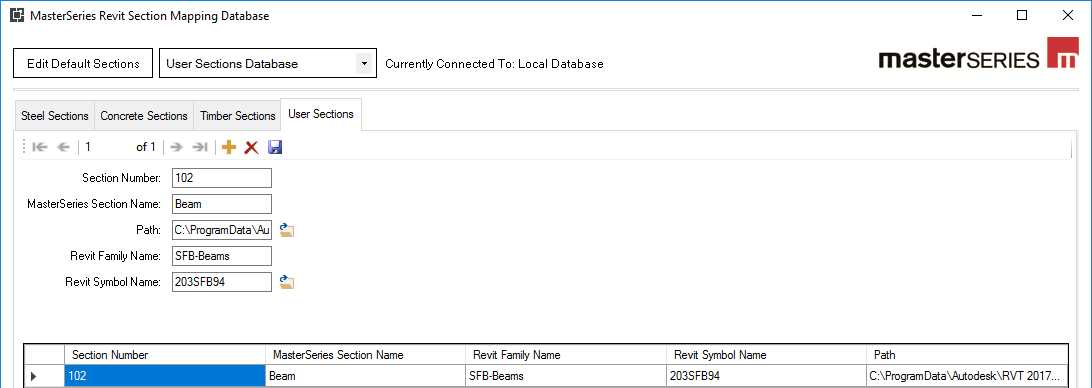Viewport: 1092px width, 388px height.
Task: Click the Currently Connected To status text
Action: coord(494,63)
